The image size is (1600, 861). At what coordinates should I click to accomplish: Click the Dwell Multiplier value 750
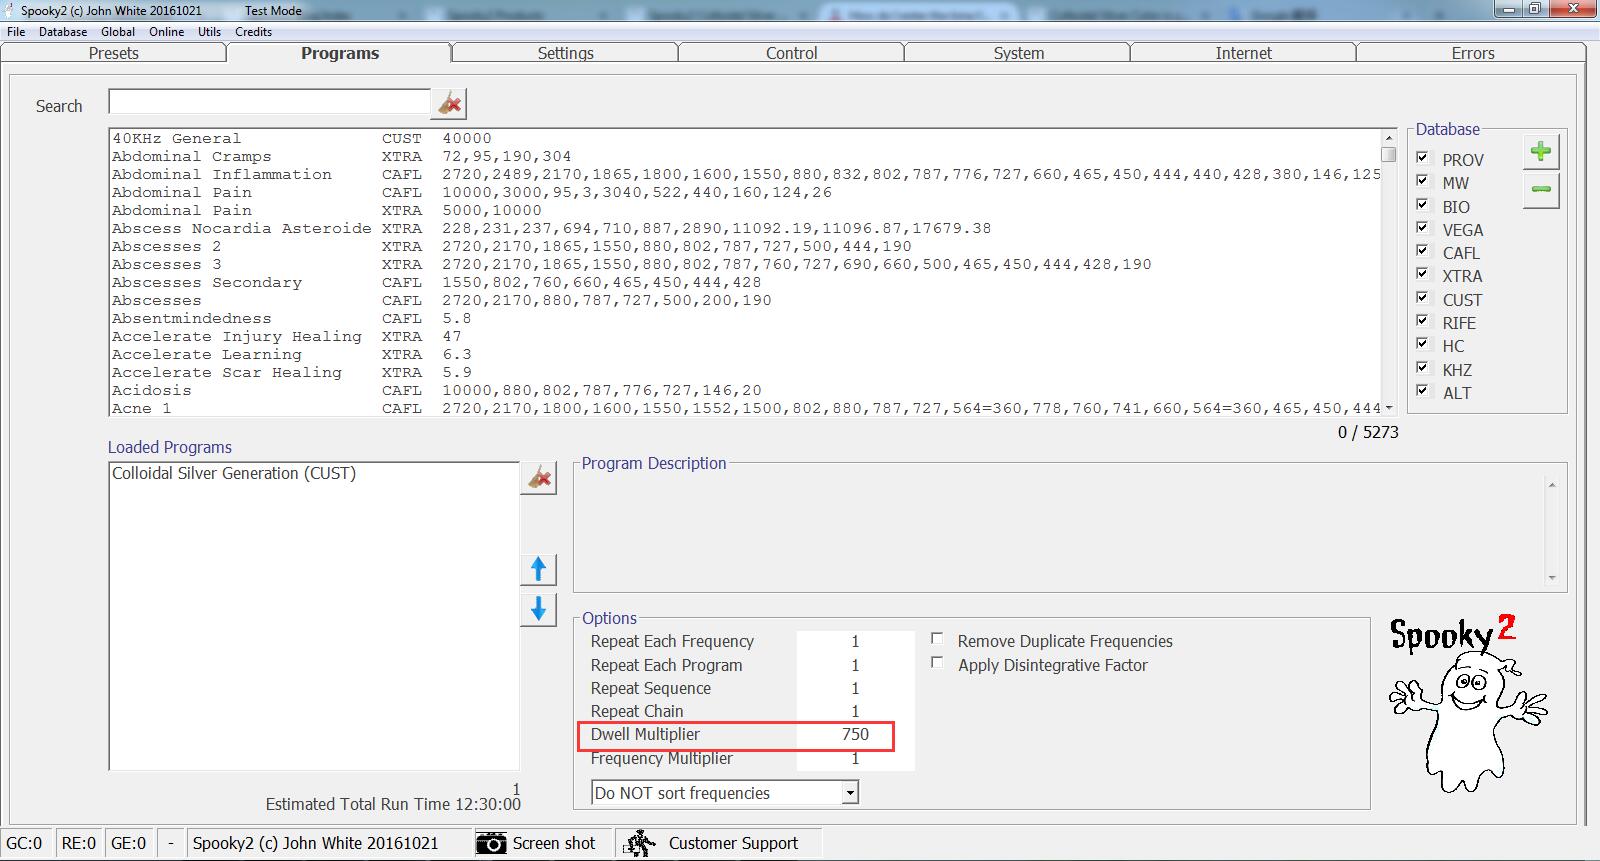tap(855, 734)
